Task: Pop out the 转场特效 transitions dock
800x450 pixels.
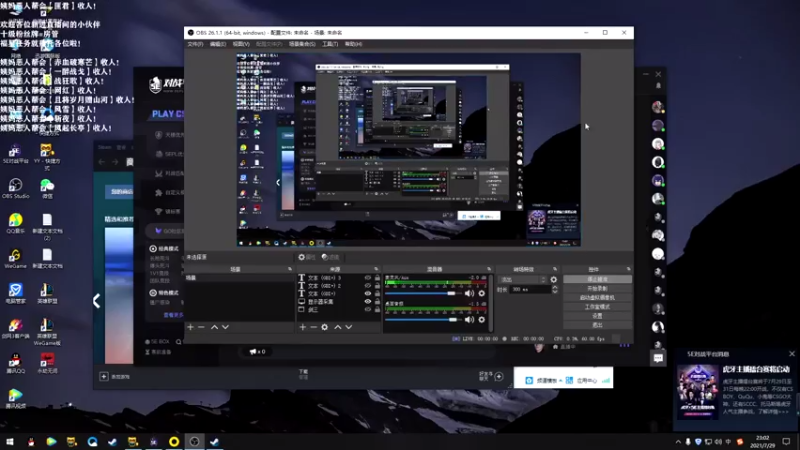Action: click(x=555, y=269)
